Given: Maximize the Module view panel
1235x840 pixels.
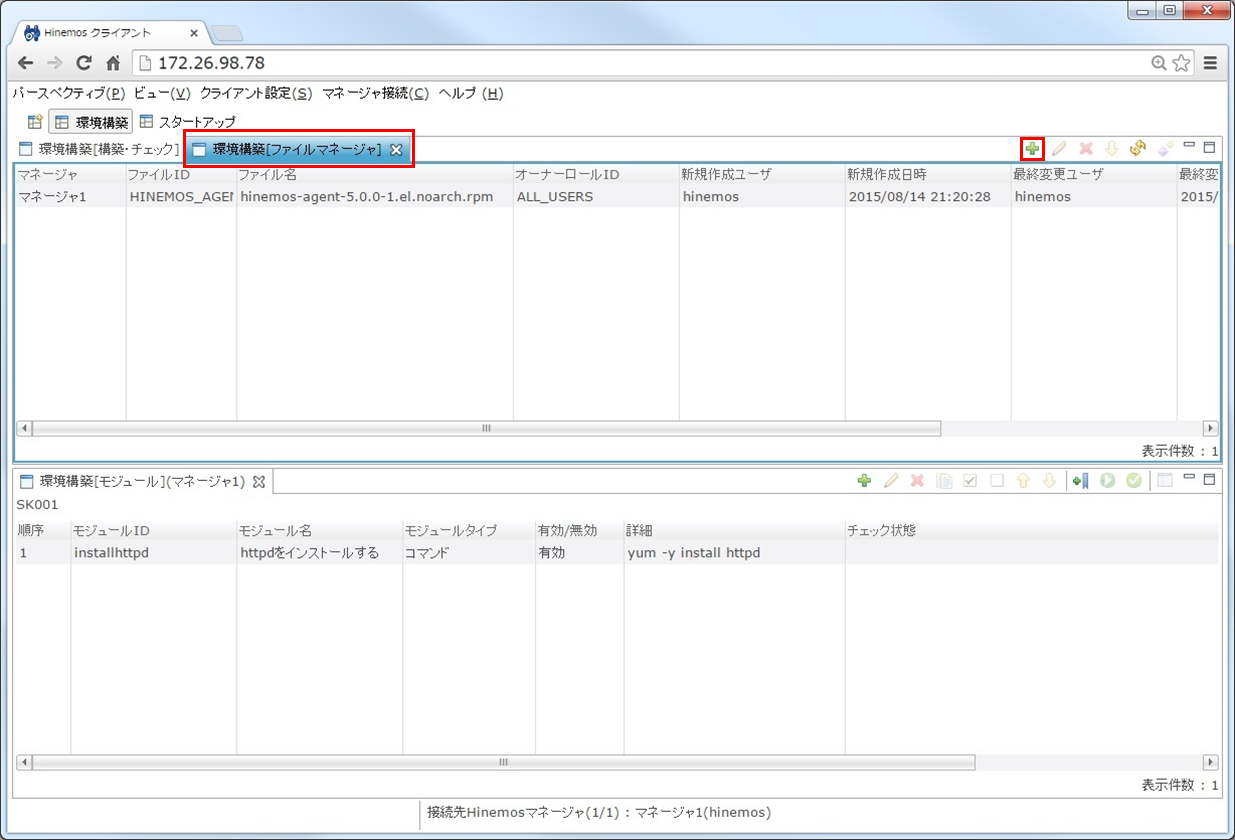Looking at the screenshot, I should [x=1209, y=479].
